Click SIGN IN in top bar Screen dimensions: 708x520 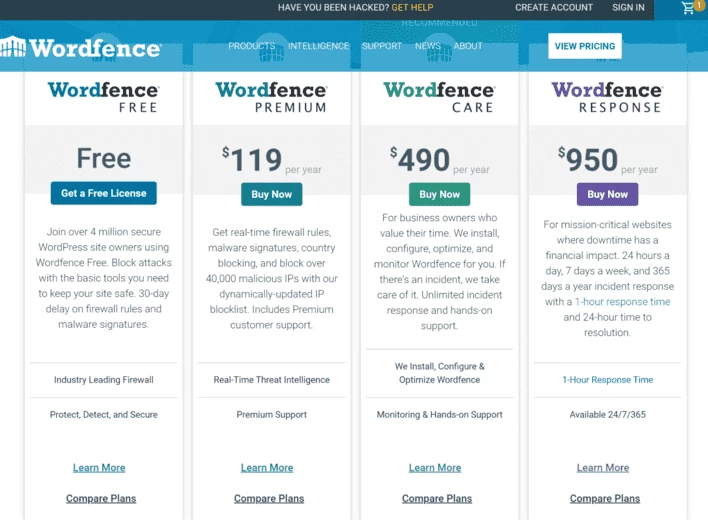628,8
